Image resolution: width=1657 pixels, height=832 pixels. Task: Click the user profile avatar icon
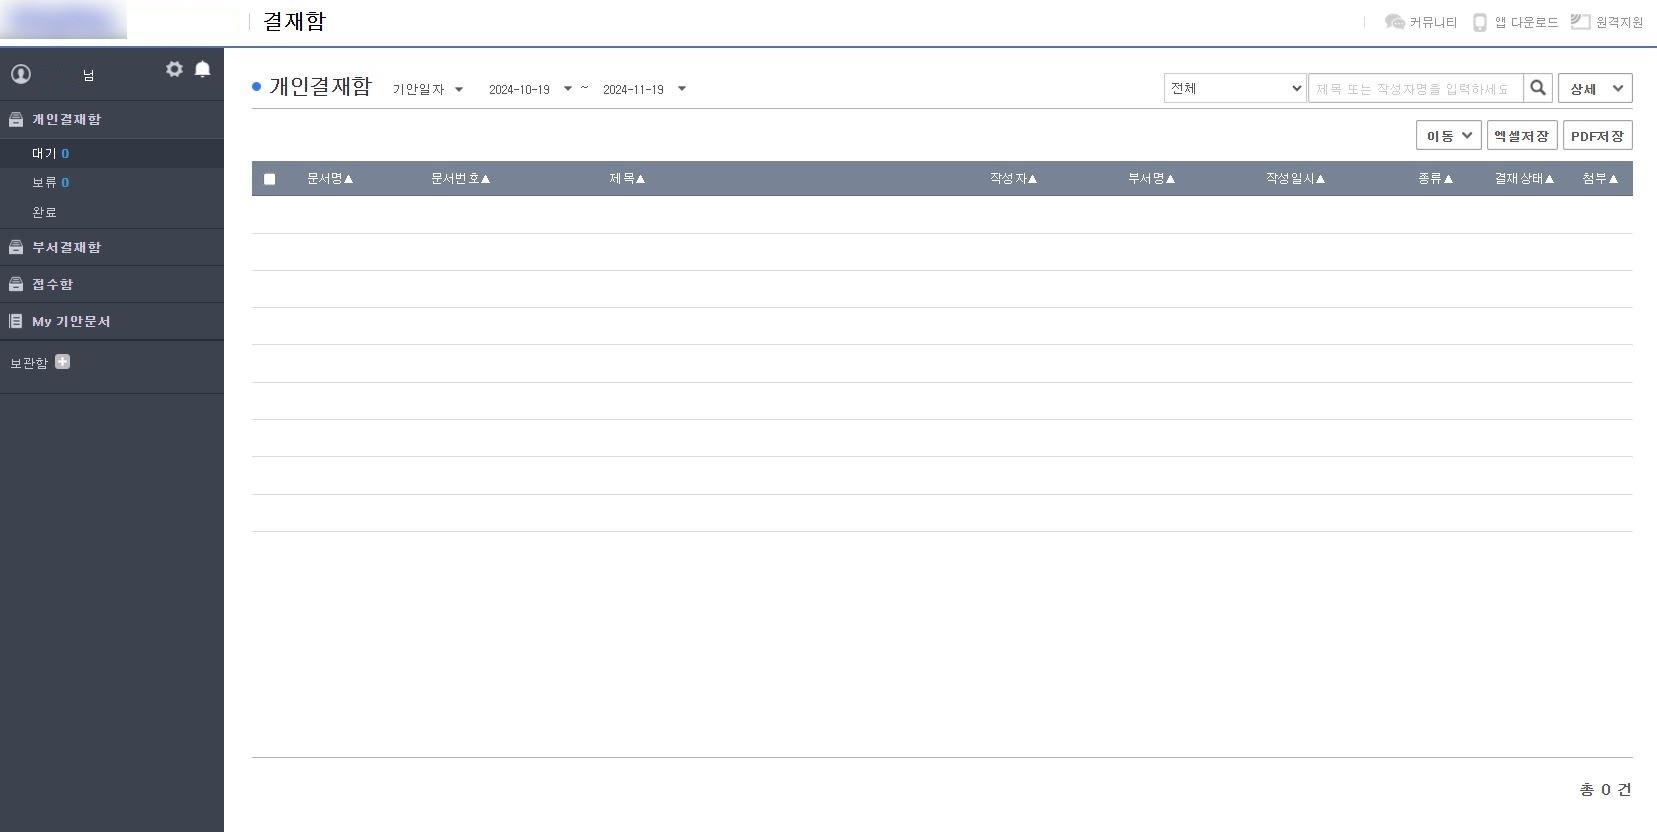[x=21, y=74]
